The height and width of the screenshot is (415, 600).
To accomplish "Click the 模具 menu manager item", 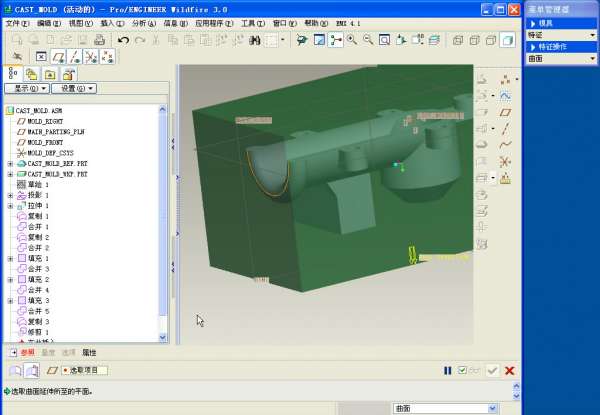I will (x=561, y=23).
